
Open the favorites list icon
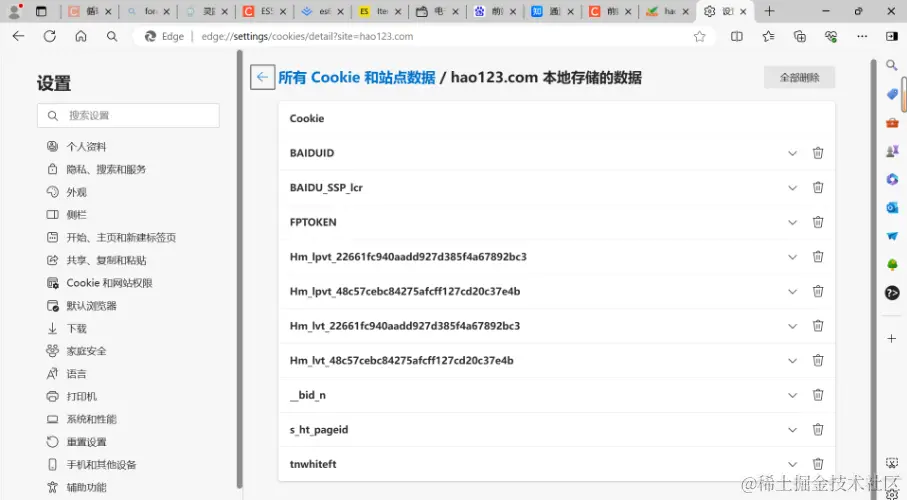pyautogui.click(x=768, y=36)
